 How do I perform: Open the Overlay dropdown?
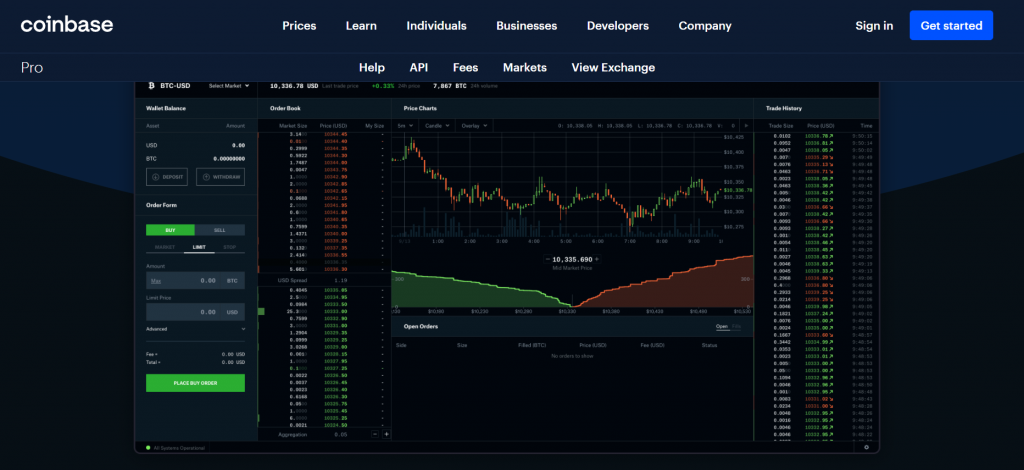[473, 125]
